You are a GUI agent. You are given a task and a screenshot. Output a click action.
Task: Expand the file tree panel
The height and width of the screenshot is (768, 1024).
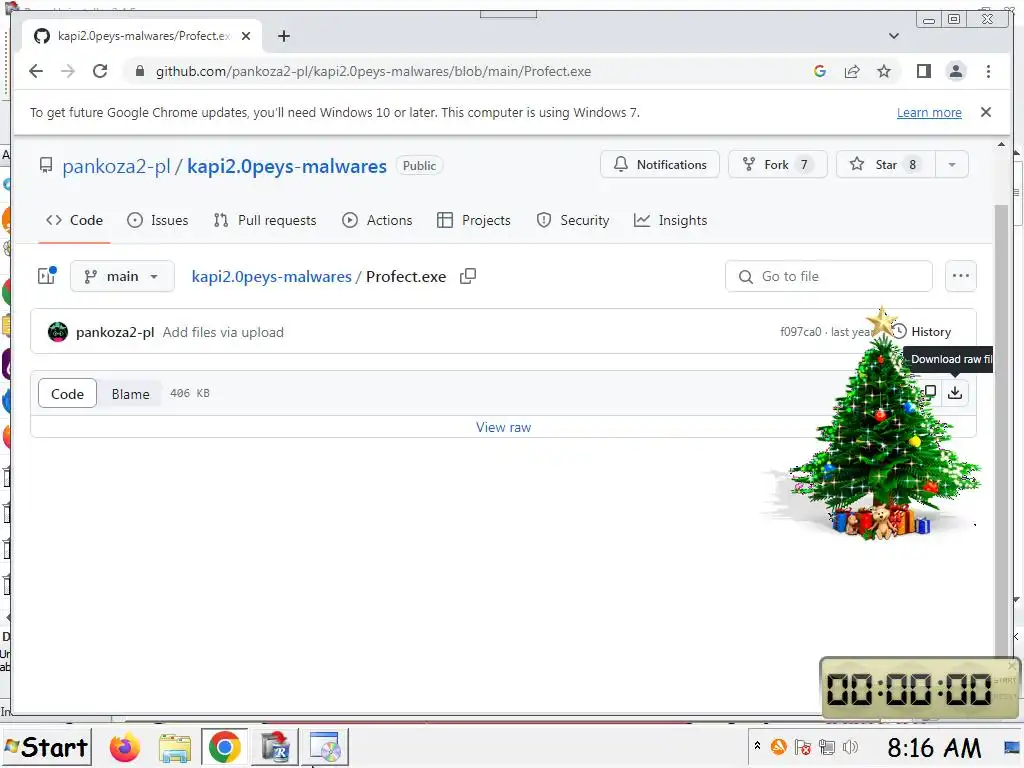click(x=47, y=276)
